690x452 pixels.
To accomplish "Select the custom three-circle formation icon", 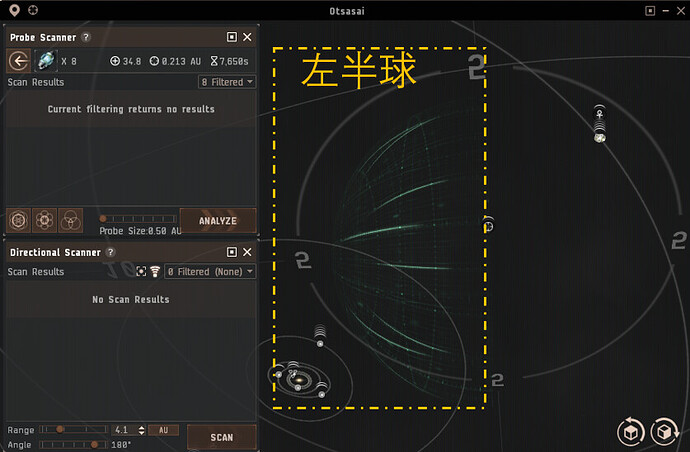I will click(70, 220).
